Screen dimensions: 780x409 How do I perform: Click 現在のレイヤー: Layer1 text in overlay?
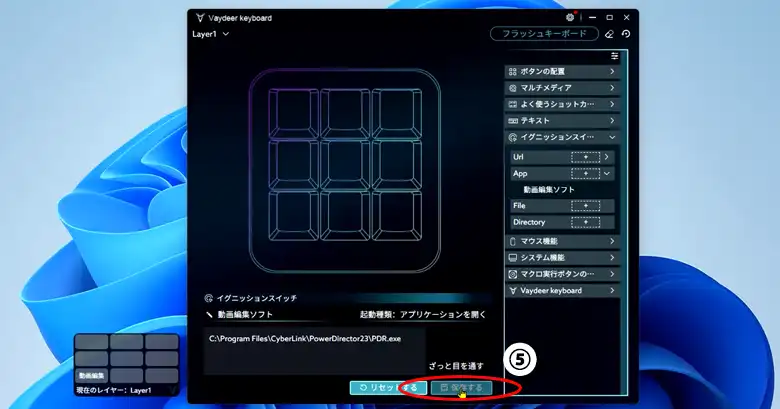114,391
